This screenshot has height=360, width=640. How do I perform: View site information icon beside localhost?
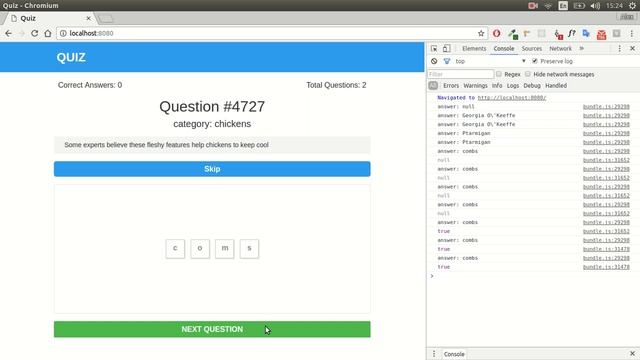coord(63,33)
